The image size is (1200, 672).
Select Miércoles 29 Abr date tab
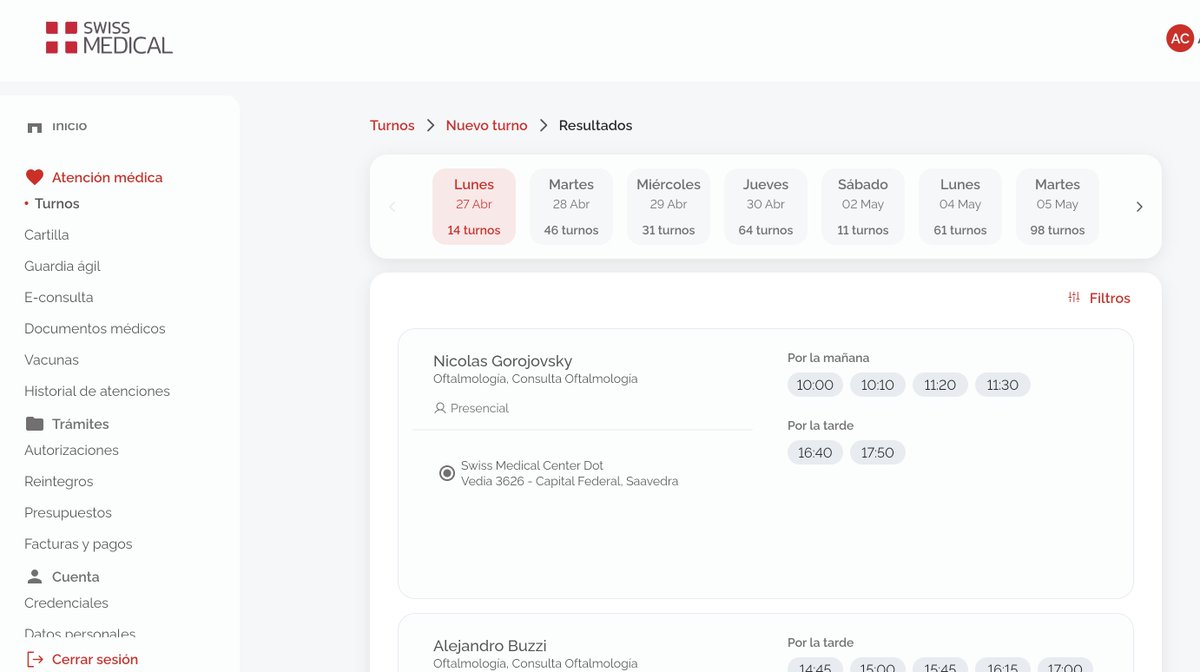669,207
